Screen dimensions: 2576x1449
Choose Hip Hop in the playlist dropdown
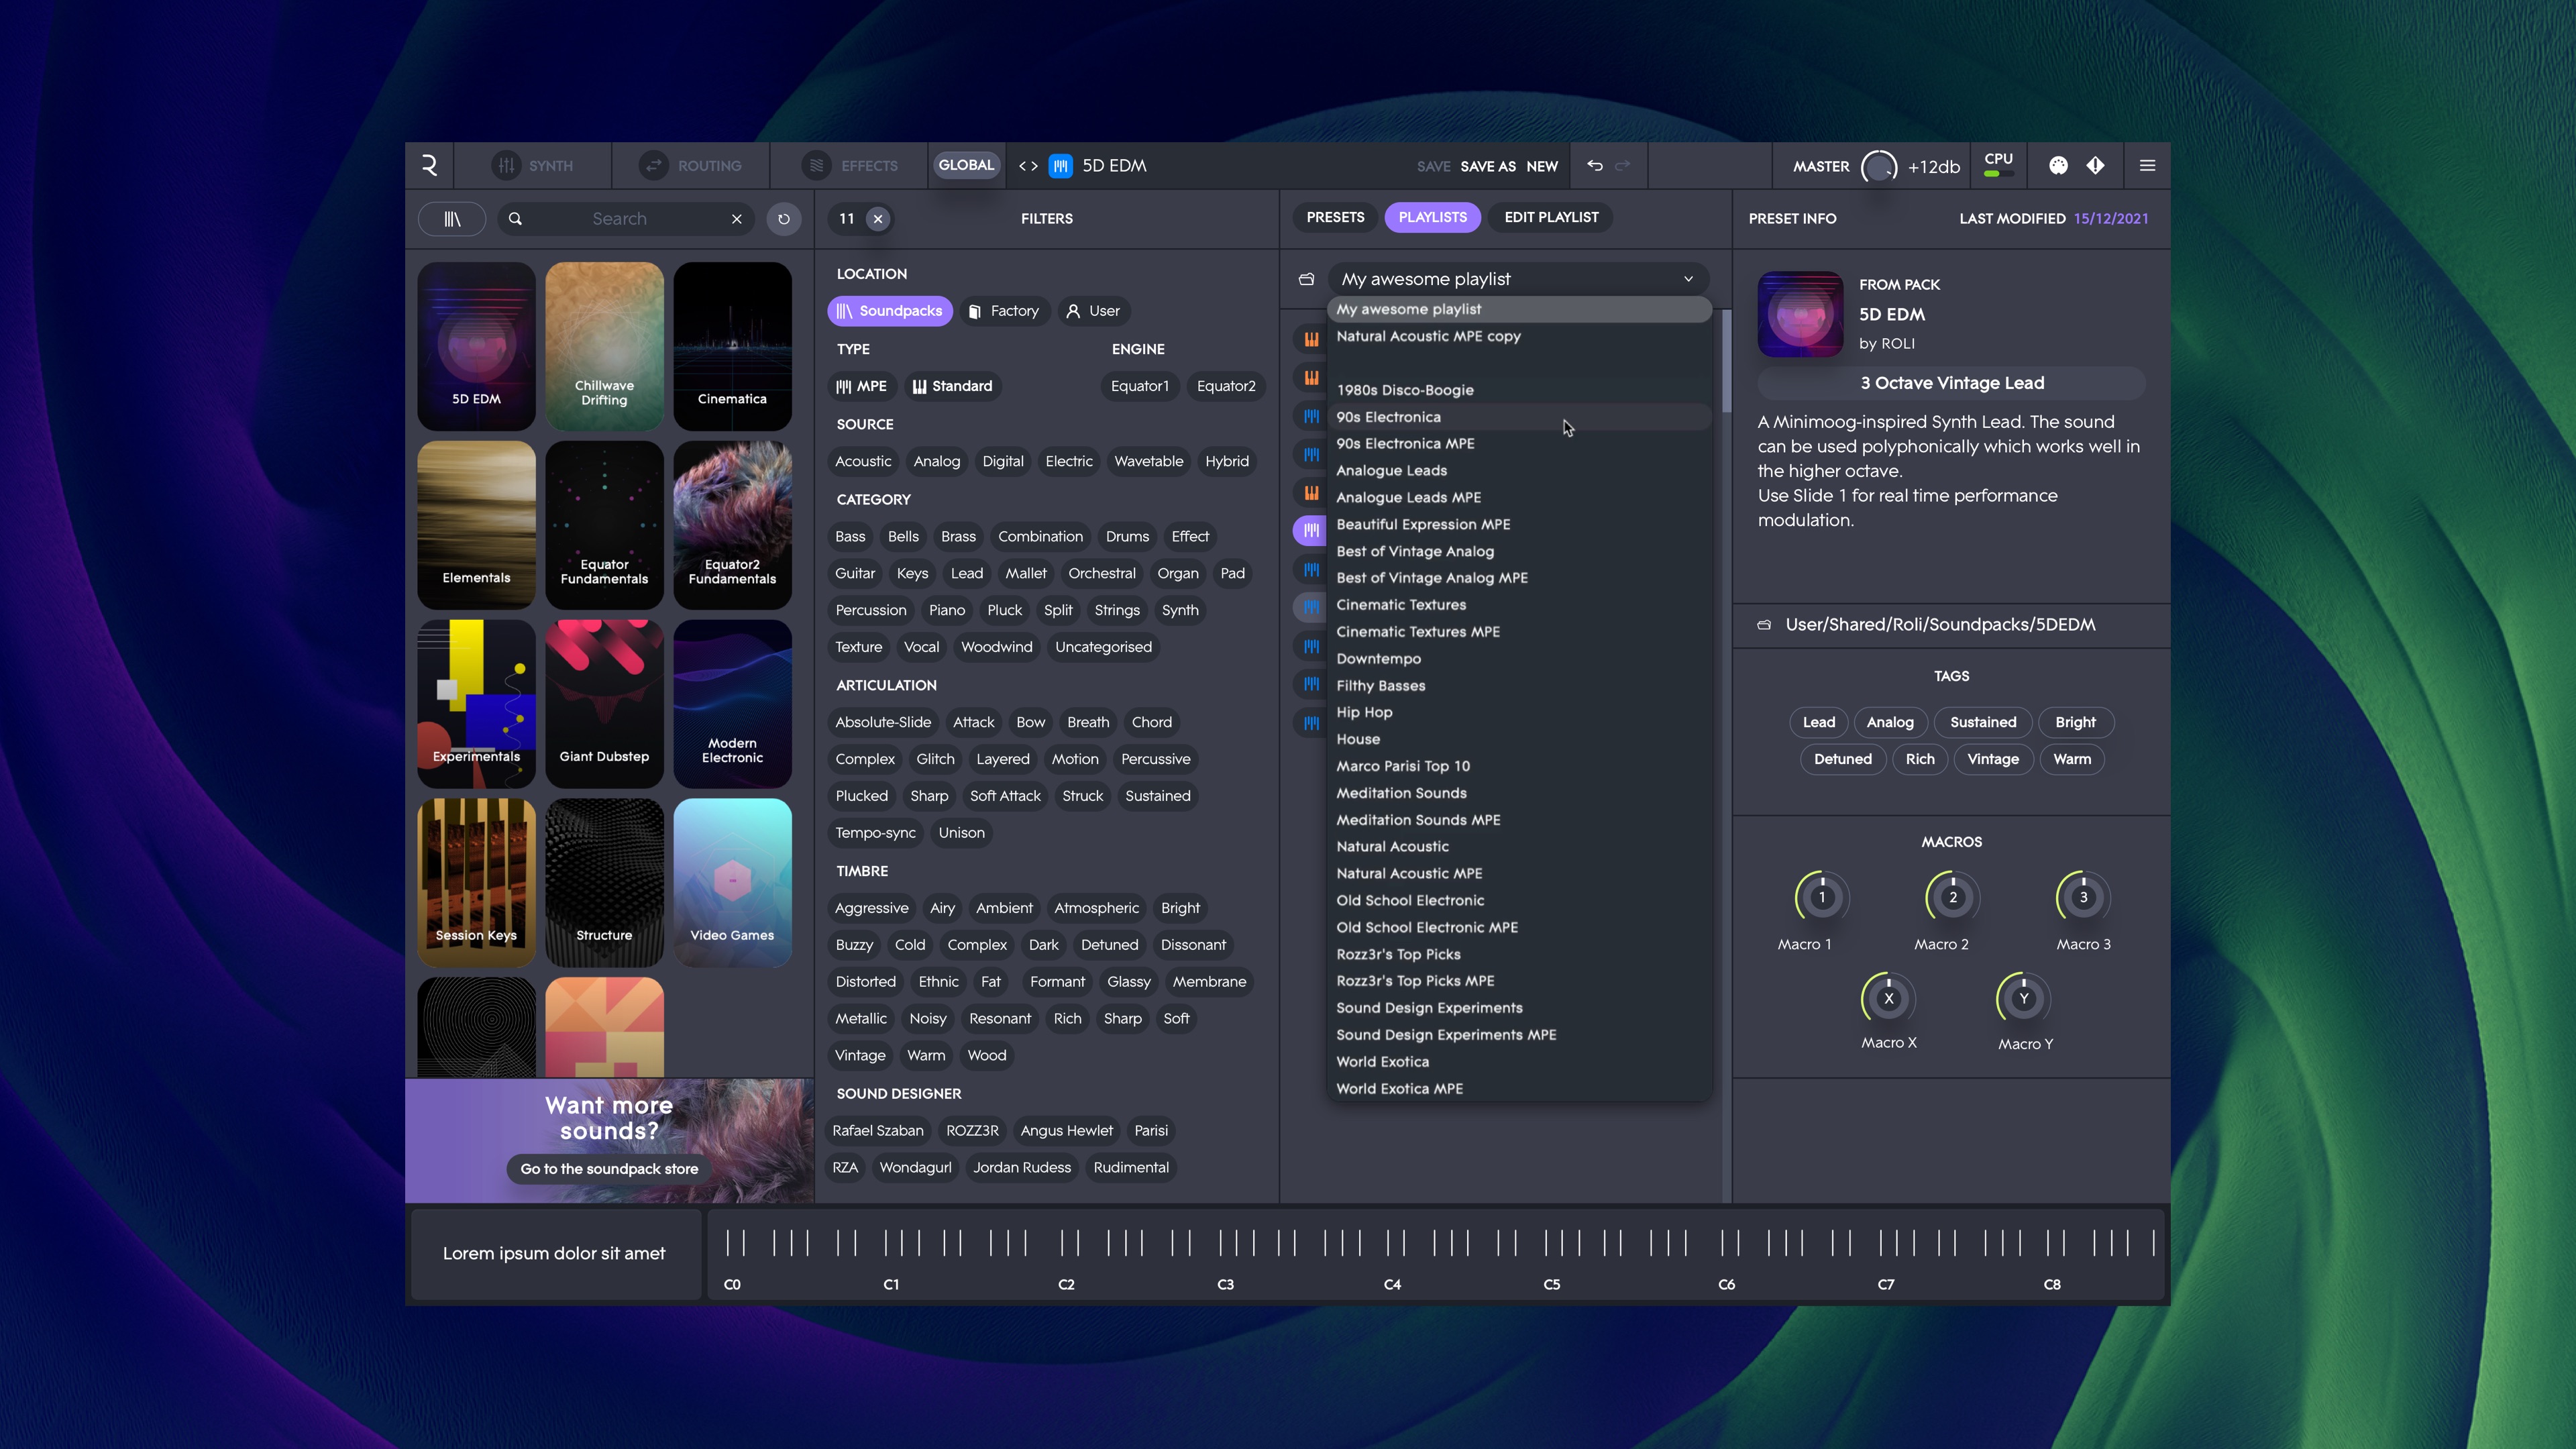coord(1364,712)
